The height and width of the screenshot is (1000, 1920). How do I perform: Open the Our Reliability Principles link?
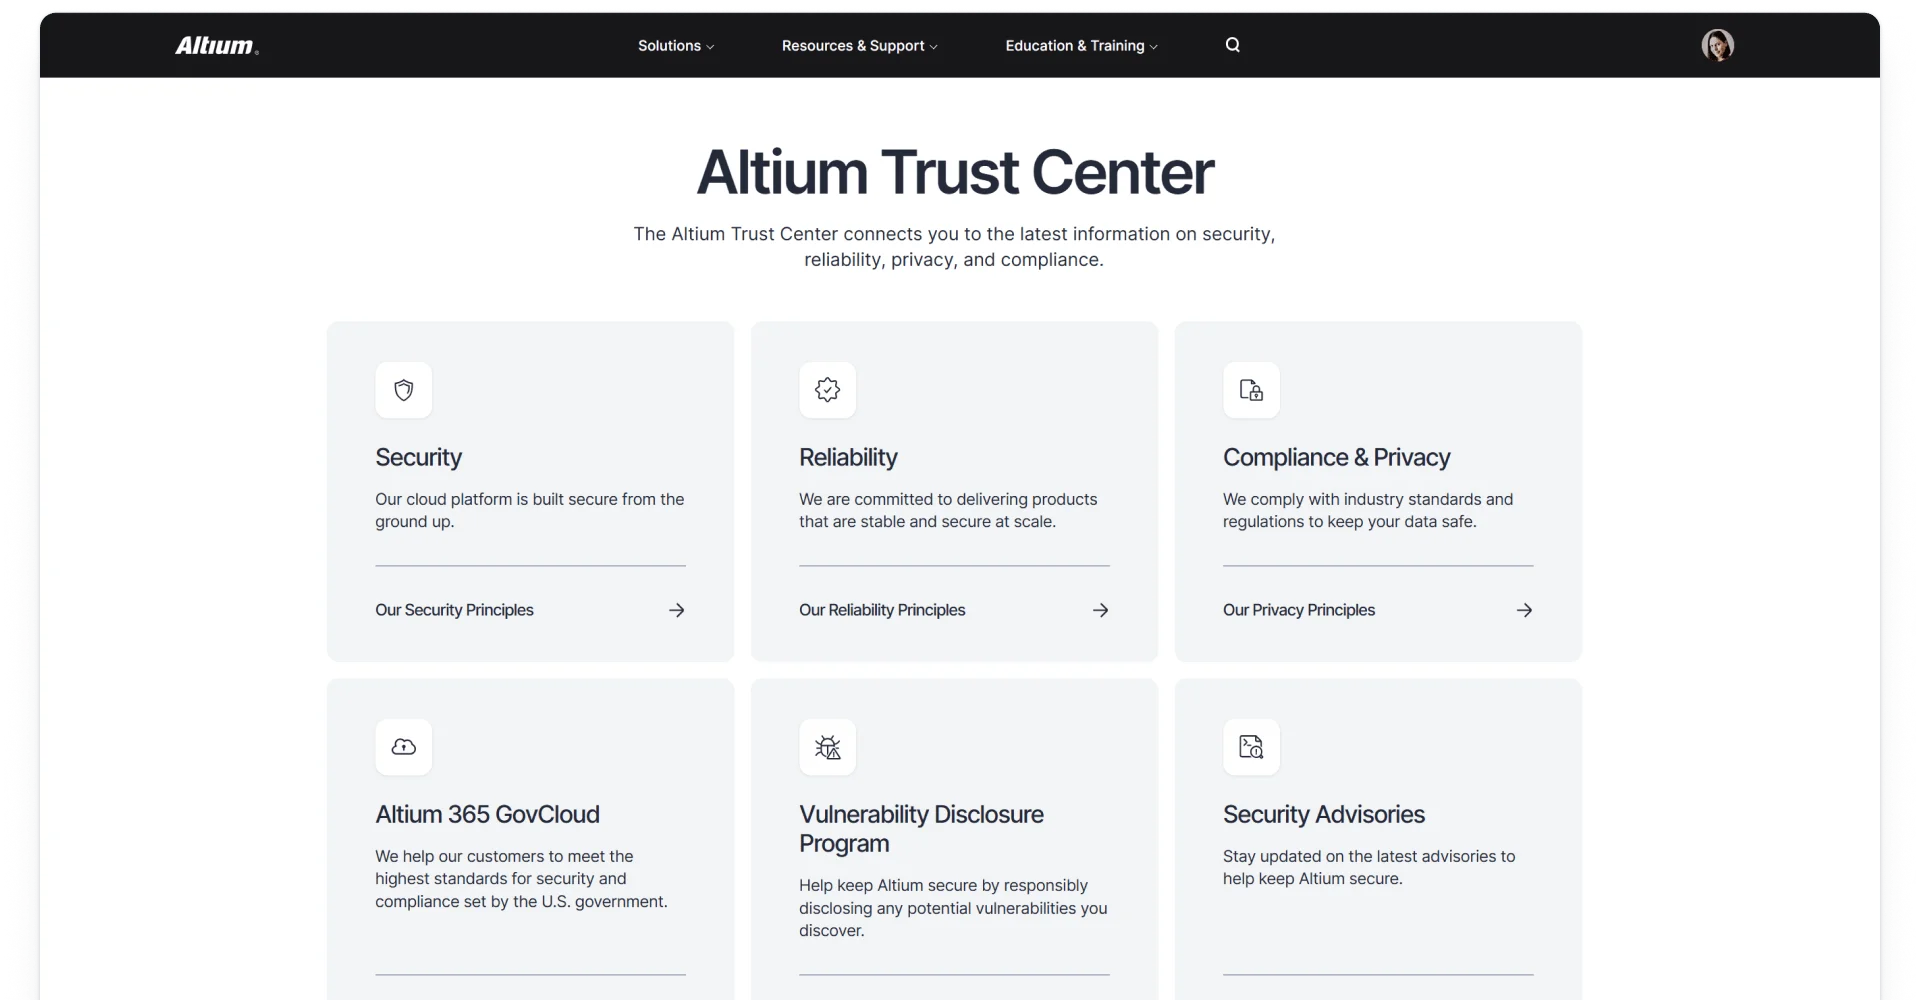[x=882, y=610]
